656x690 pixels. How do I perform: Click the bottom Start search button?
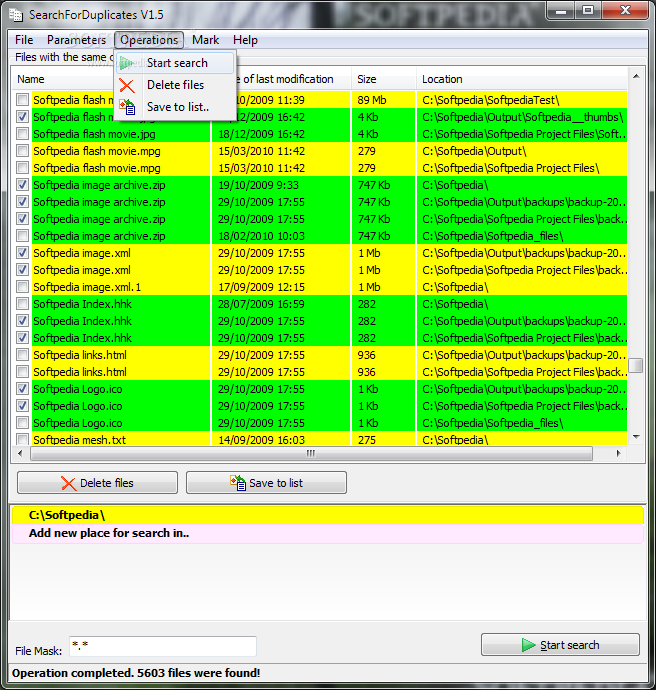pos(560,645)
